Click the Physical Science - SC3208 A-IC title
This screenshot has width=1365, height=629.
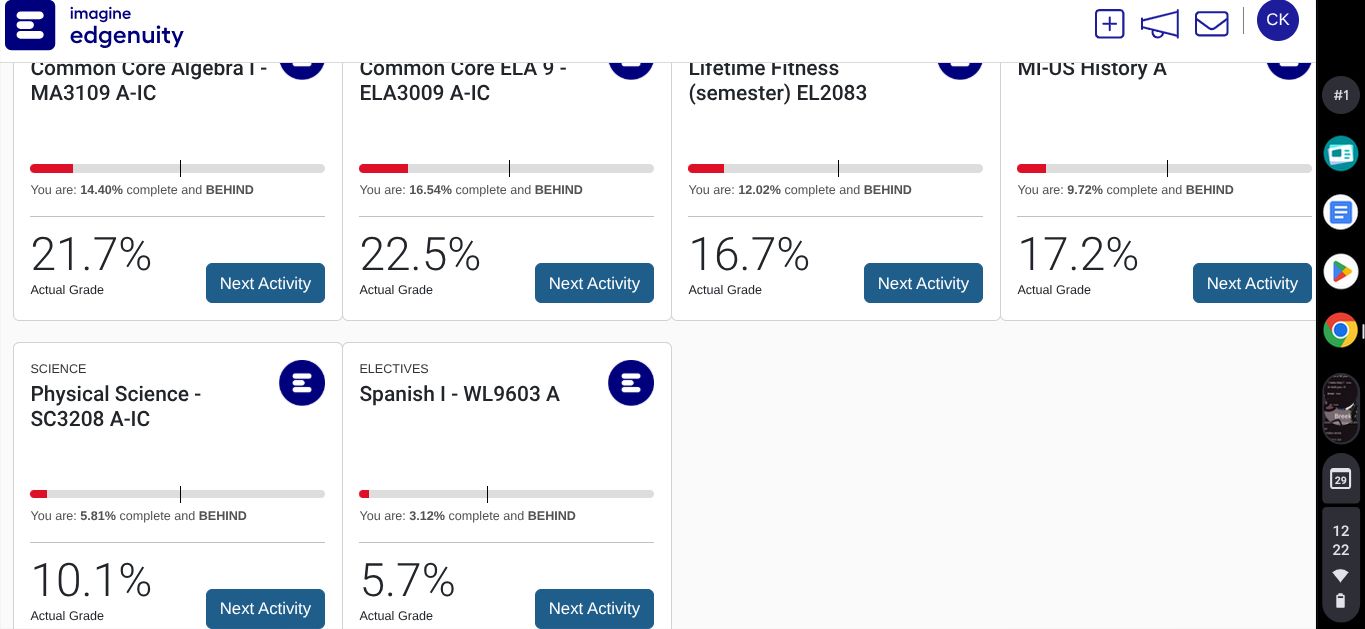(116, 406)
